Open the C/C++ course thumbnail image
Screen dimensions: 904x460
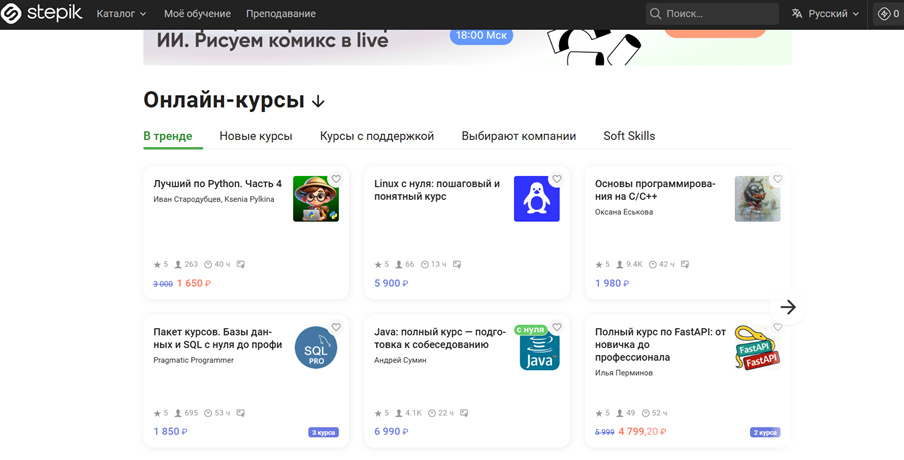[758, 199]
